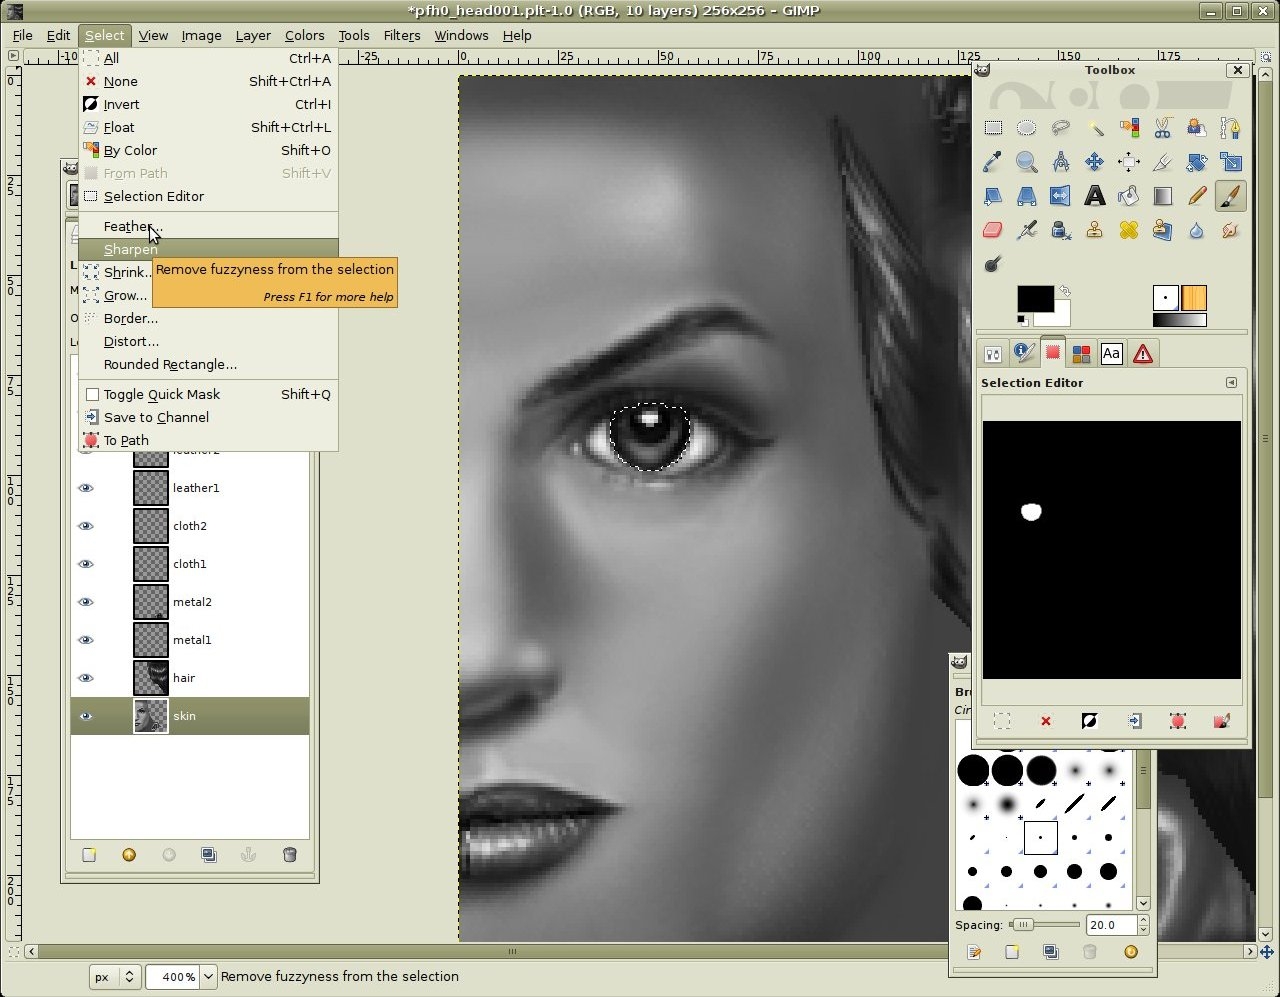
Task: Check the Toggle Quick Mask checkbox
Action: pos(92,394)
